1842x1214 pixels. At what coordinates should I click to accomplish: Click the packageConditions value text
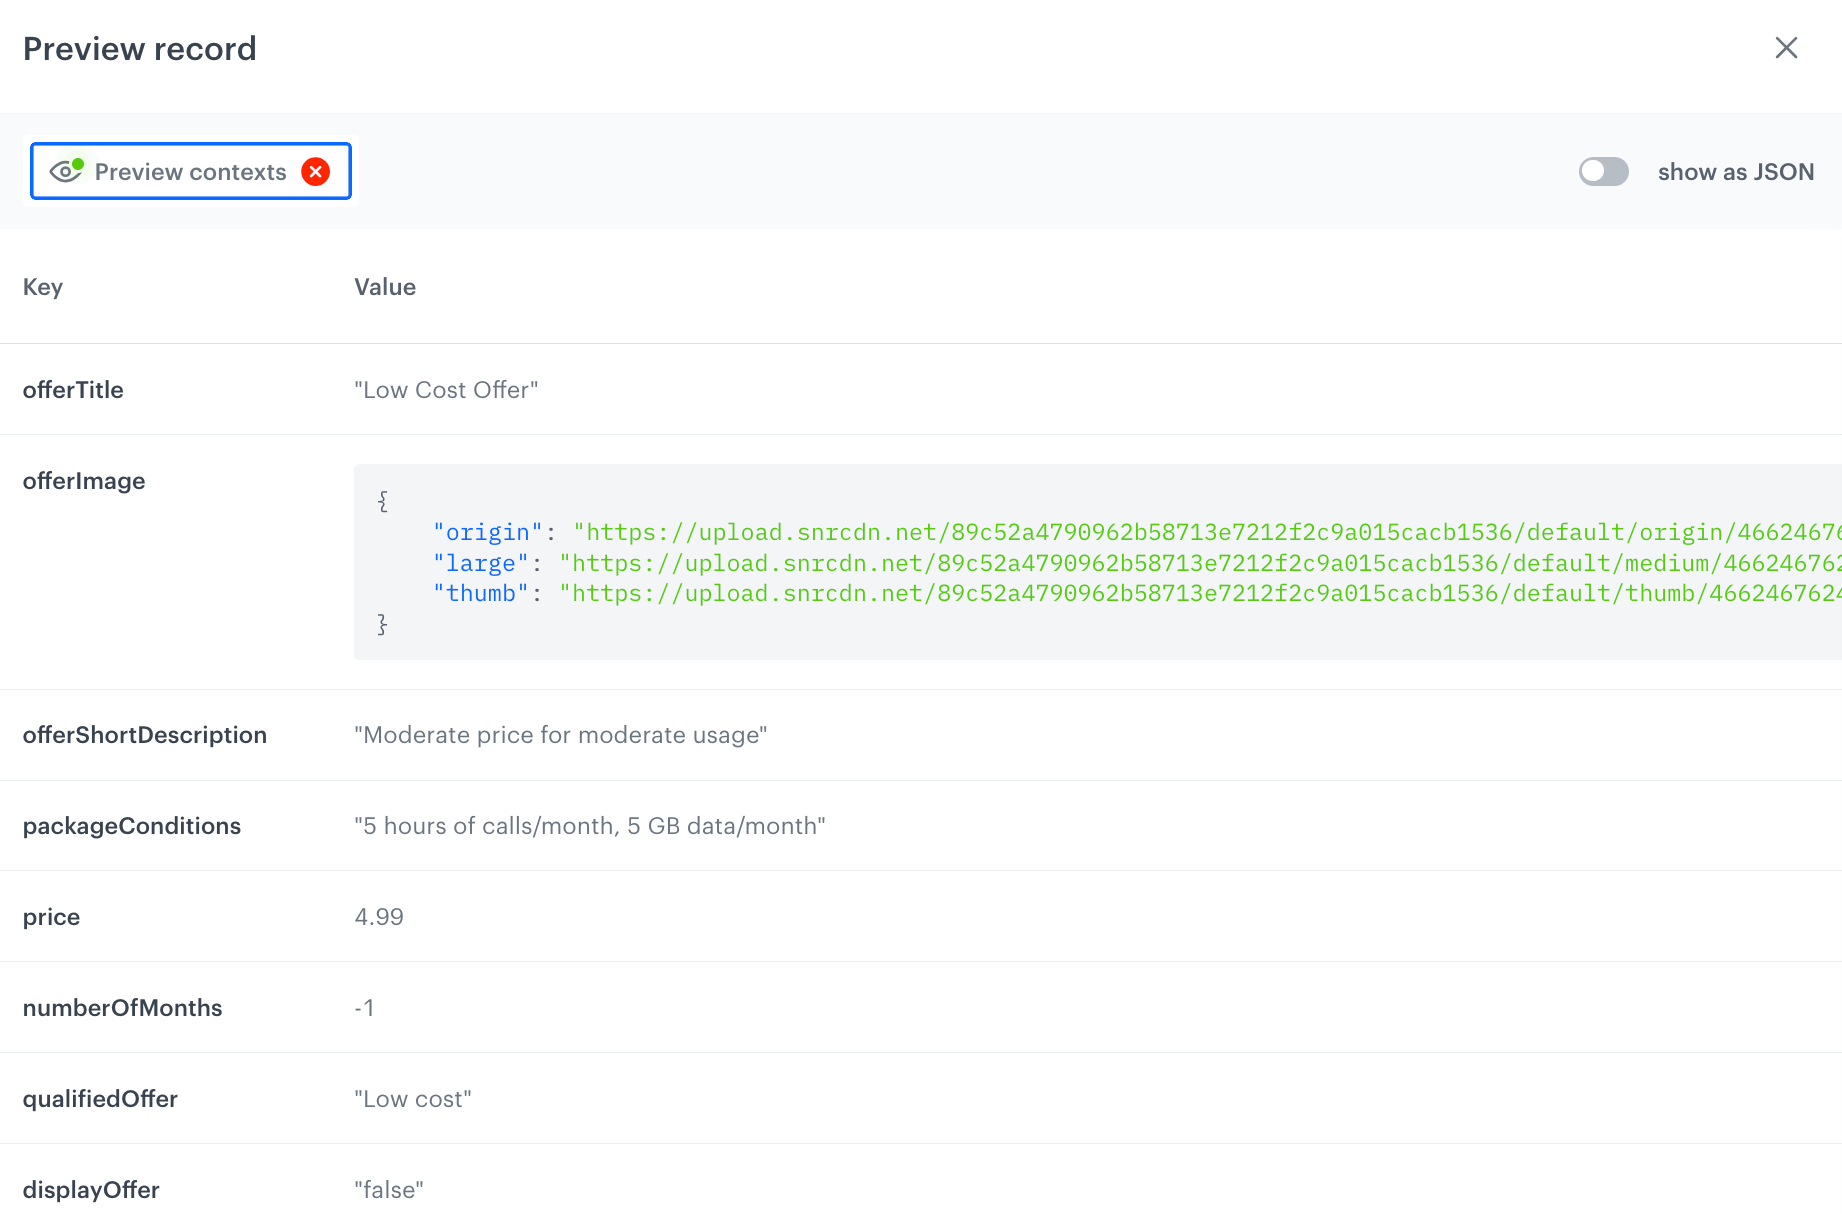pyautogui.click(x=590, y=826)
